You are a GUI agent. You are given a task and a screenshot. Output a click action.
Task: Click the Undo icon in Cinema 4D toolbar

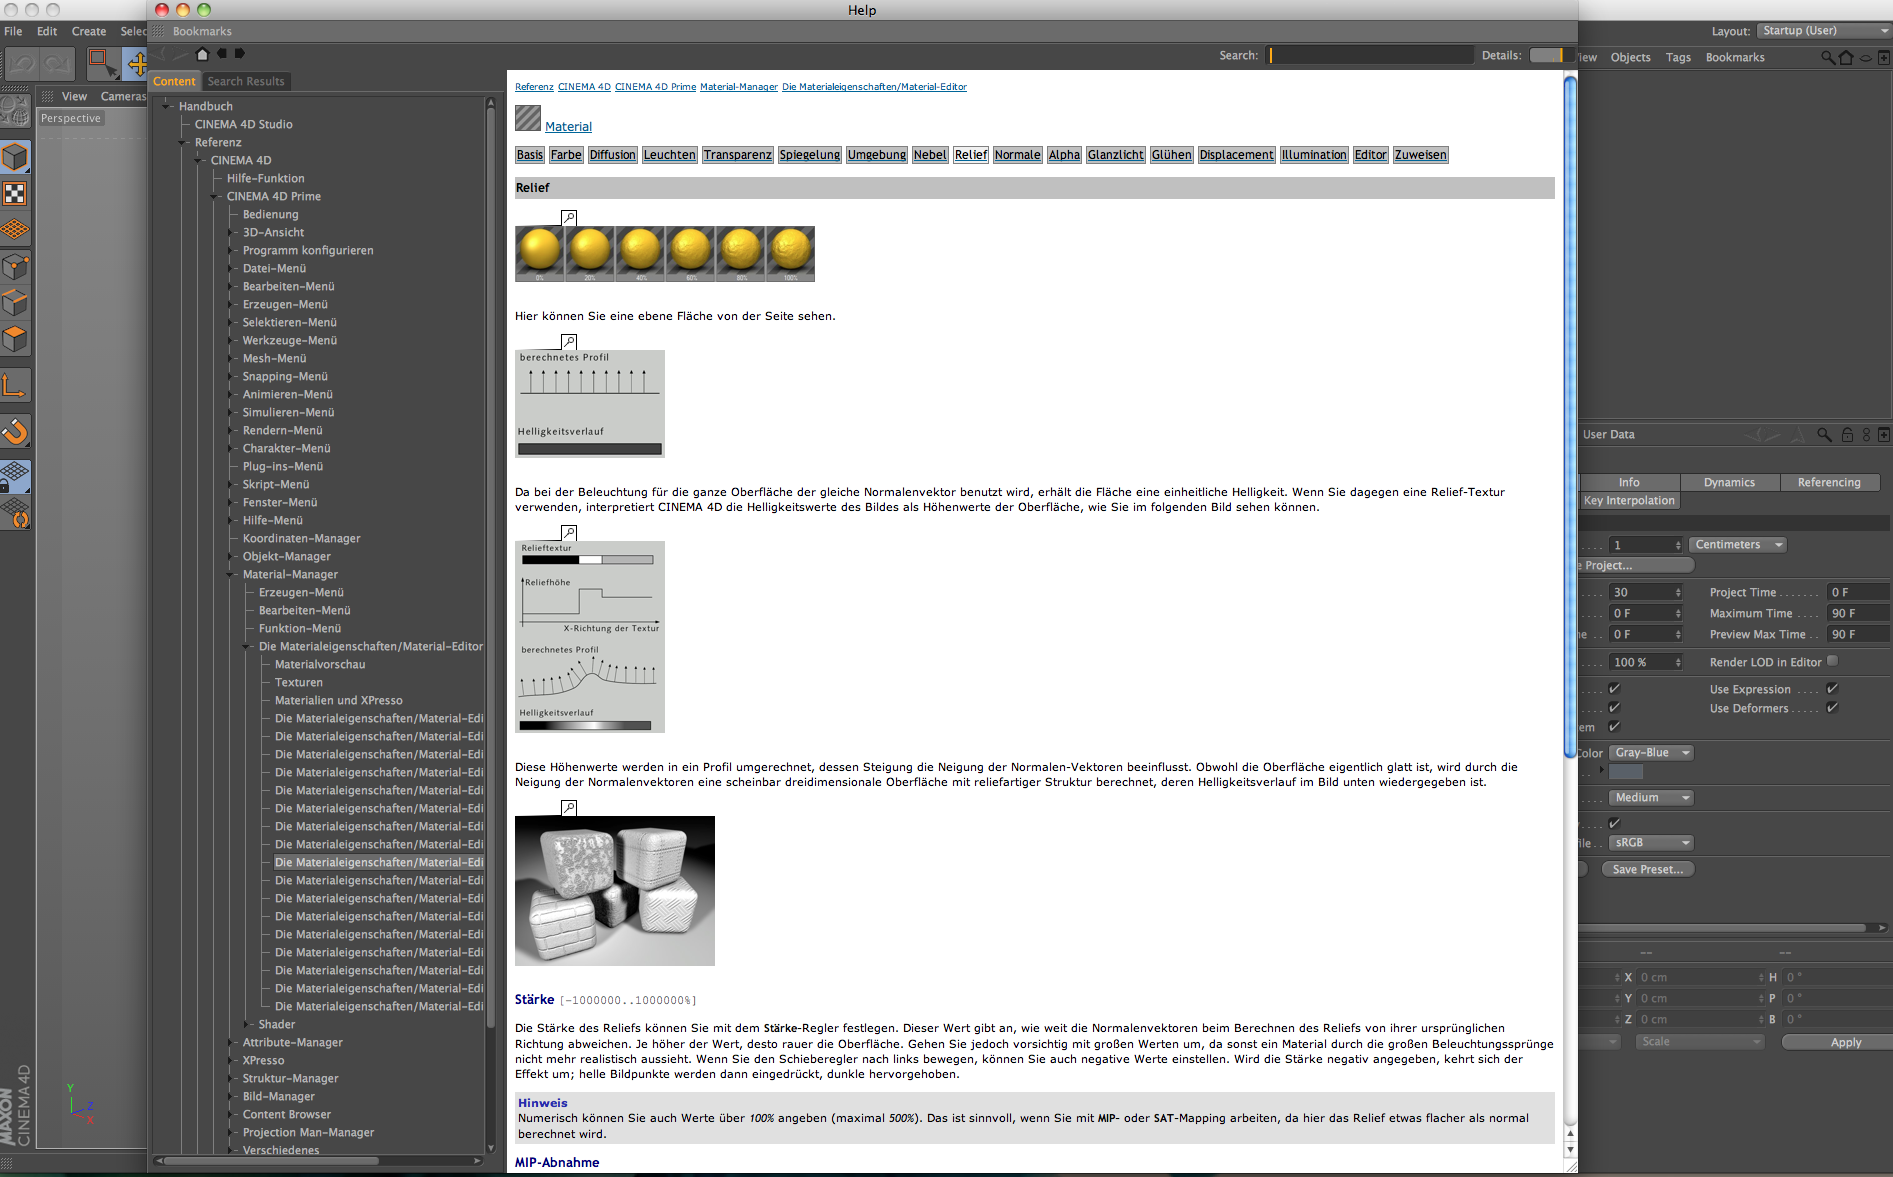tap(22, 64)
